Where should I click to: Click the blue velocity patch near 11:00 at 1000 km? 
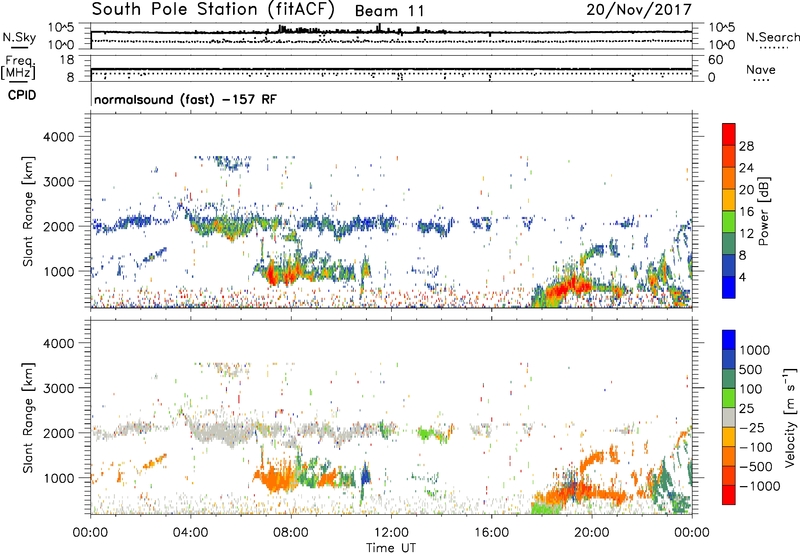pos(365,474)
